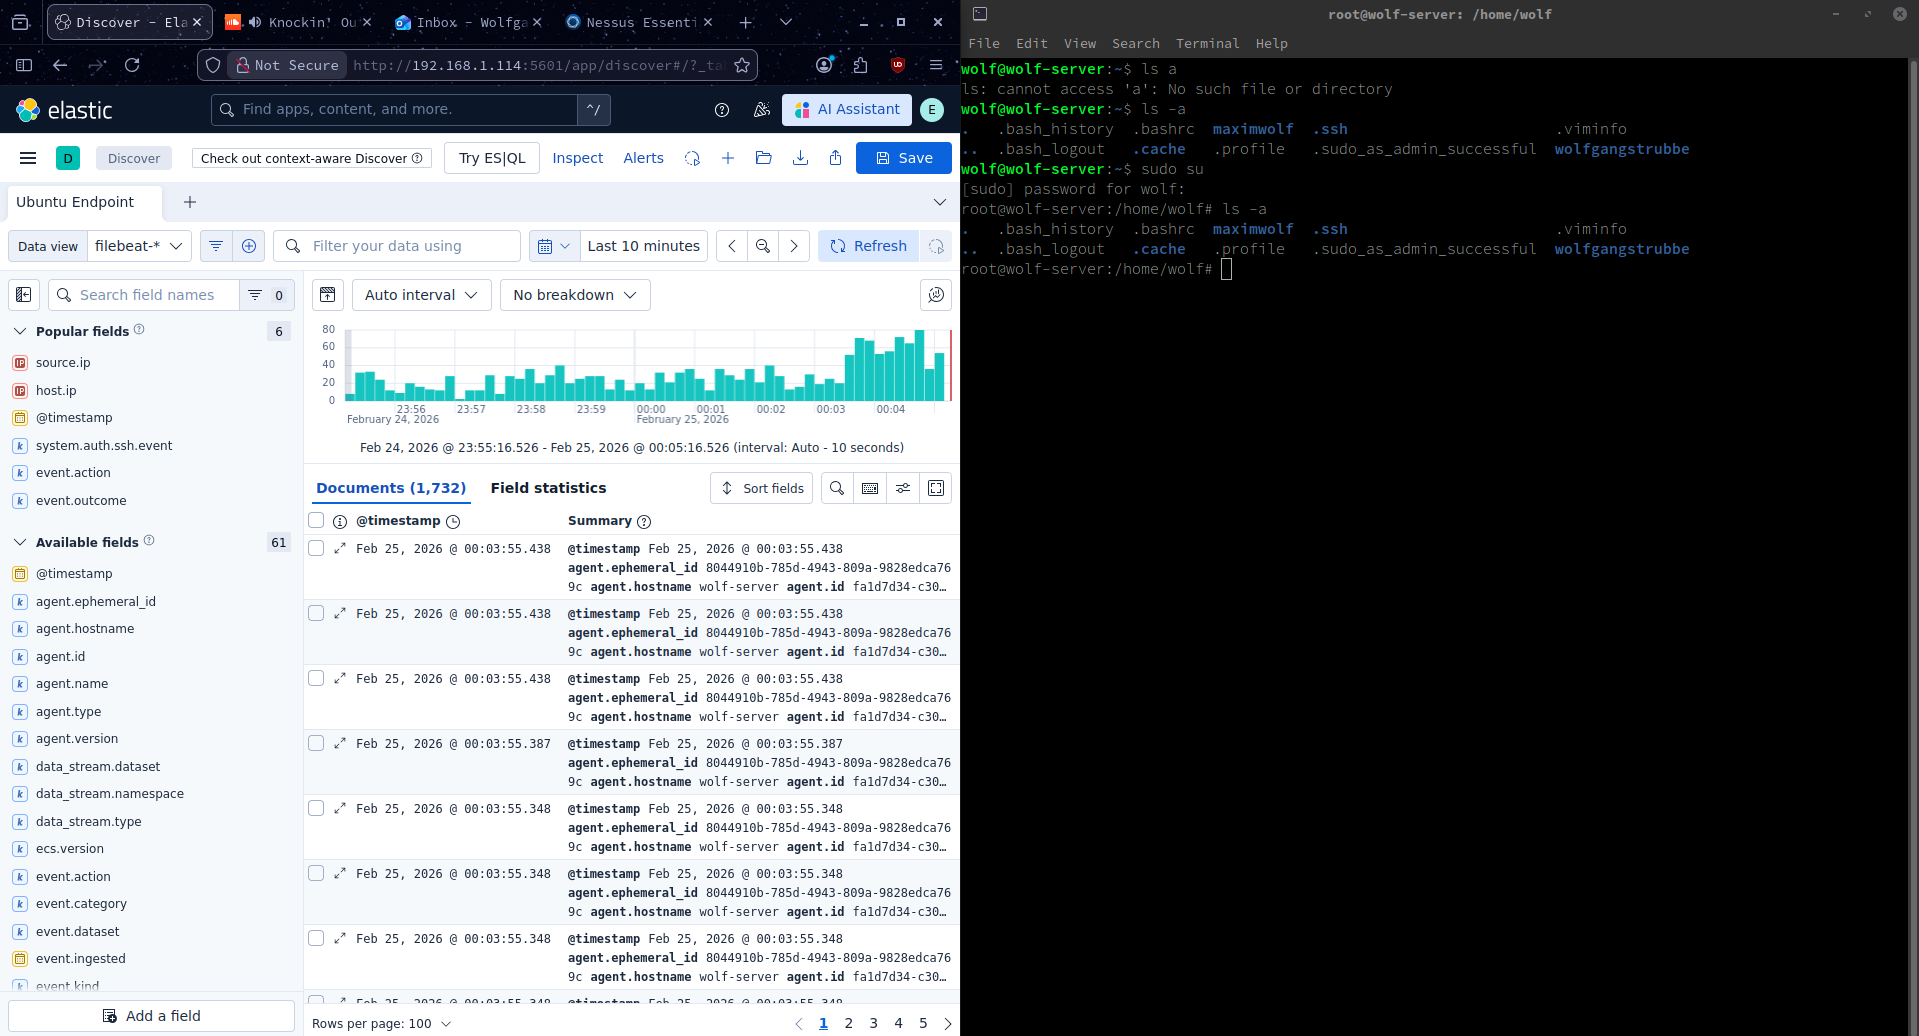This screenshot has height=1036, width=1919.
Task: Open the hamburger navigation menu
Action: coord(28,158)
